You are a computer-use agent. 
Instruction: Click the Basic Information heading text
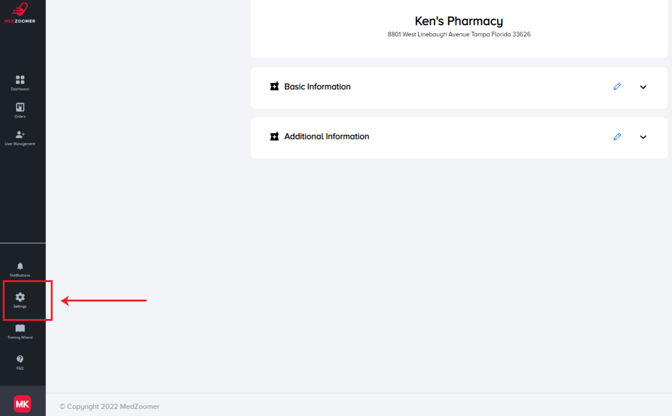tap(317, 87)
